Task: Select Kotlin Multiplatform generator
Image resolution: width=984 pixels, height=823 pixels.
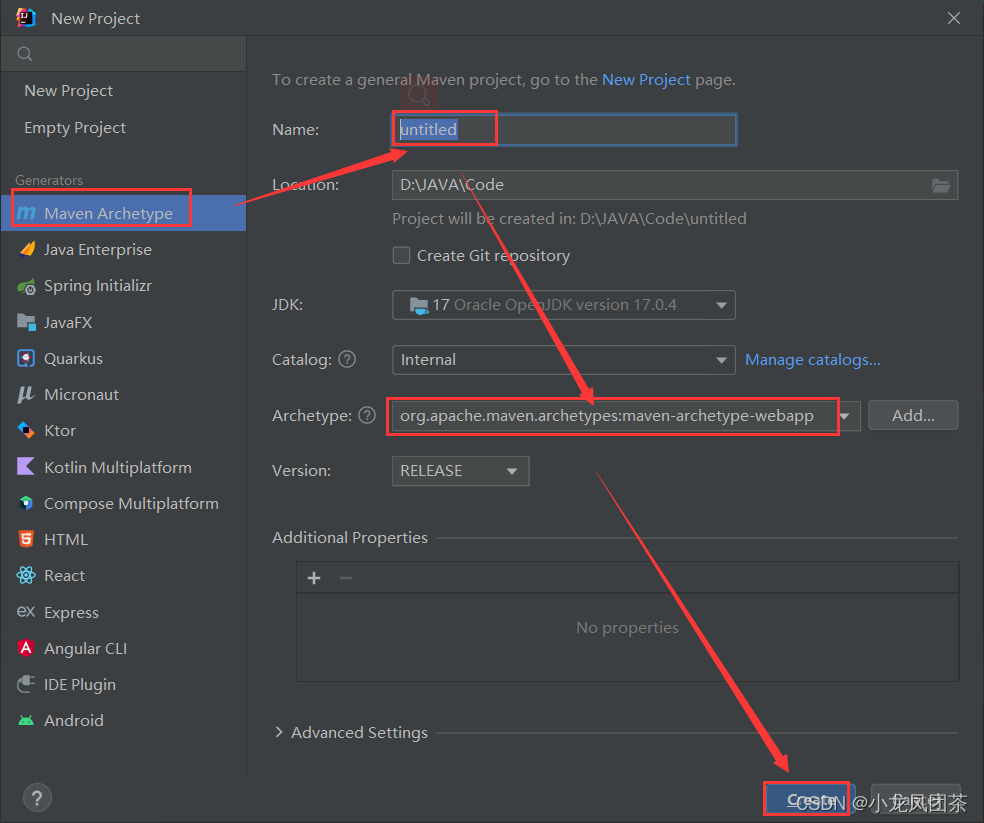Action: click(124, 467)
